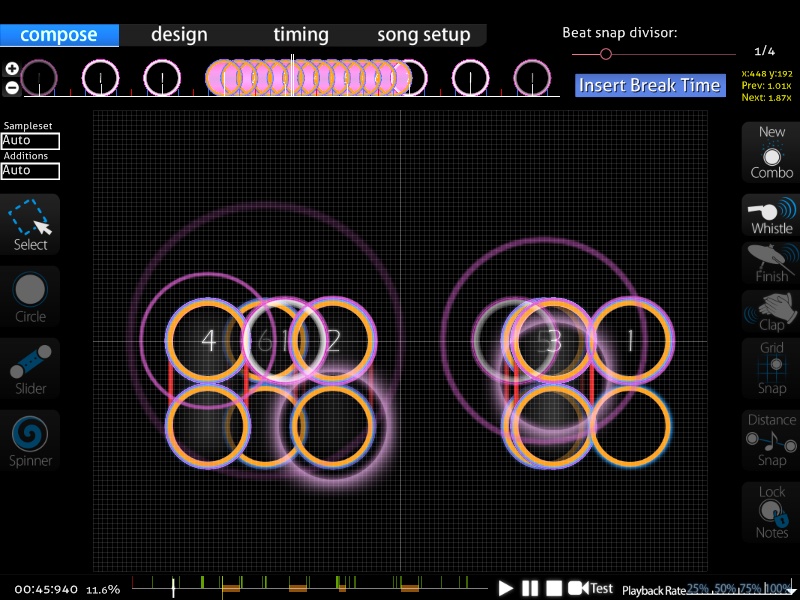Go to the timing tab
Screen dimensions: 800x600
301,35
